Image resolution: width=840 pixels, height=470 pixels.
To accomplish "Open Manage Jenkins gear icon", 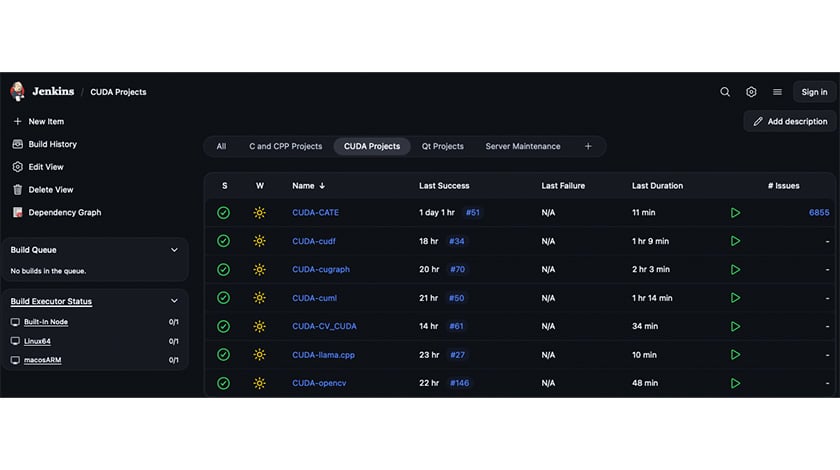I will point(751,92).
